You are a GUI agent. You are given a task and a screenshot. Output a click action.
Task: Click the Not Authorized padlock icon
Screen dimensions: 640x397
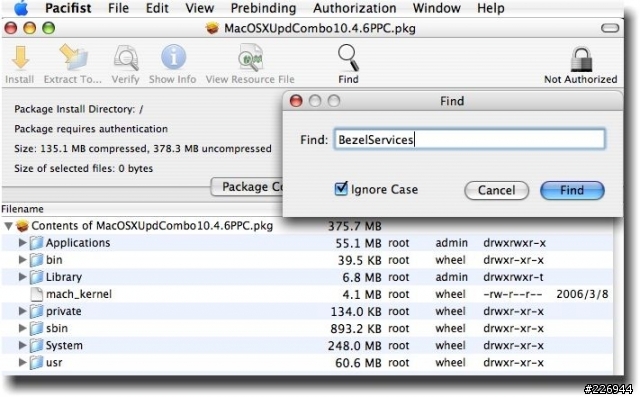581,58
